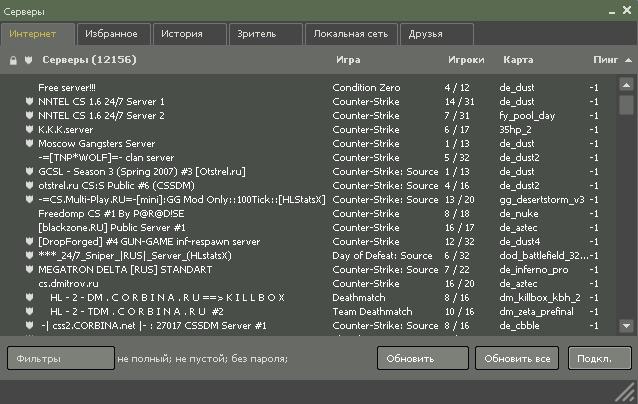Click the shield secure column header icon
Viewport: 638px width, 404px height.
pyautogui.click(x=28, y=60)
